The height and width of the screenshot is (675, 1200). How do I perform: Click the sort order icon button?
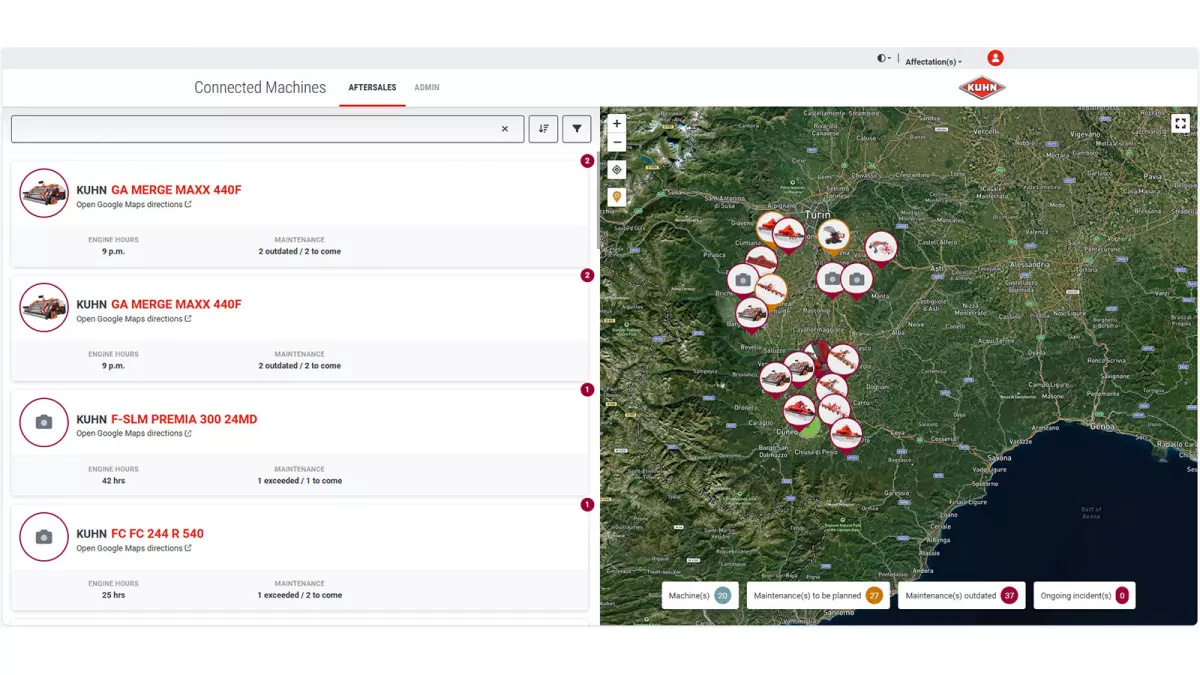pos(543,129)
